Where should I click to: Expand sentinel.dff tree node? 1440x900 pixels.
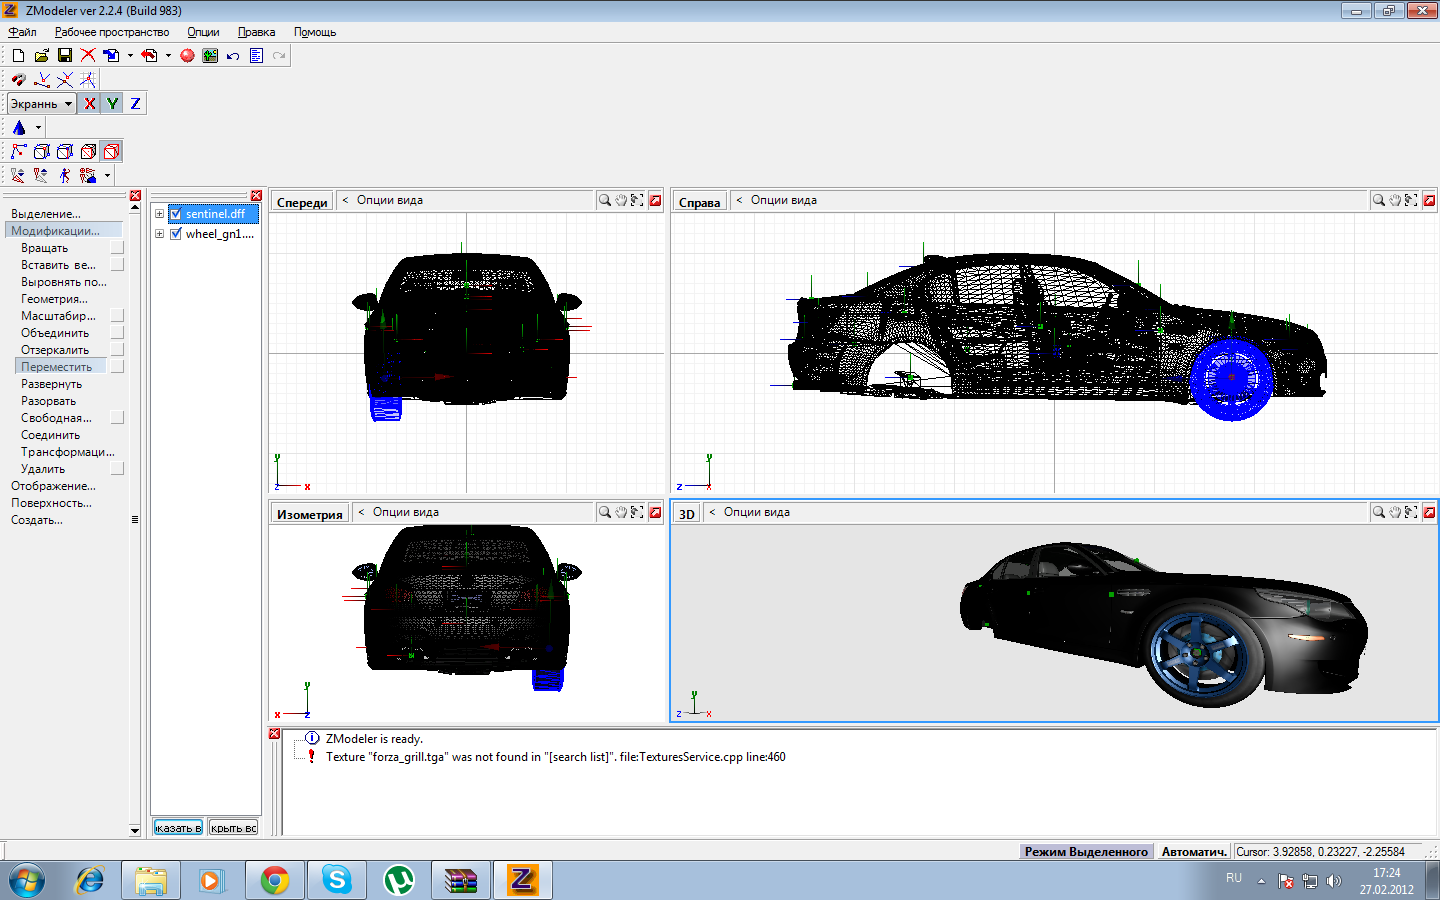159,214
